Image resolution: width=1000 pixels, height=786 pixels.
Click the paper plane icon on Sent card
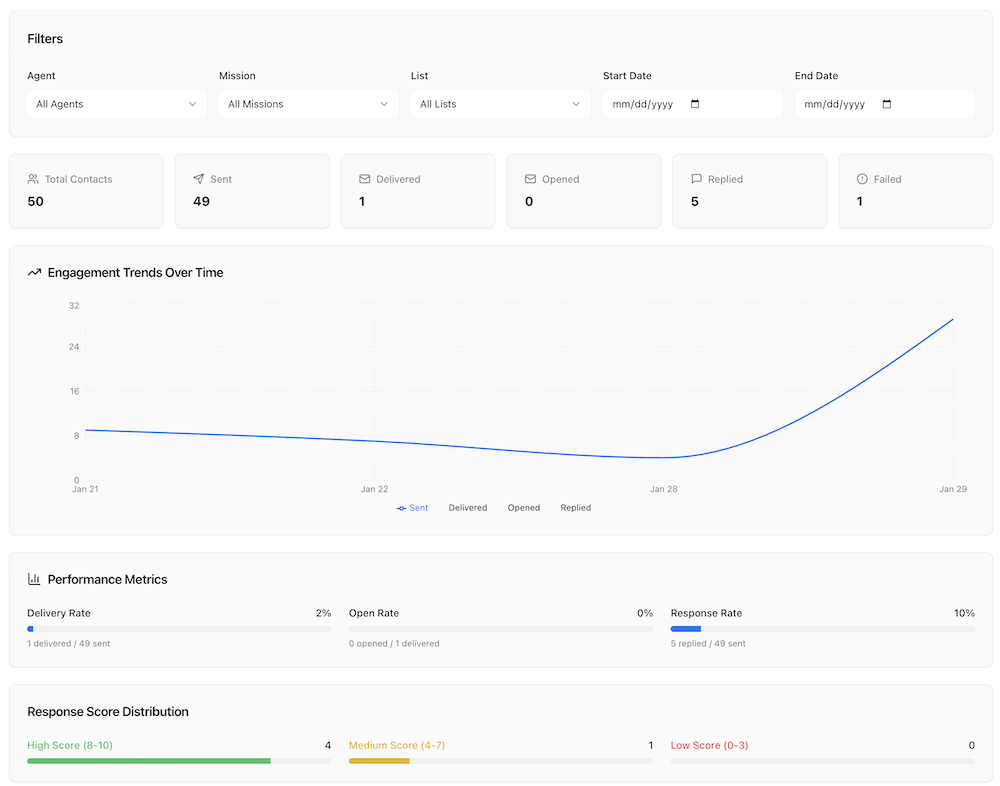(198, 179)
